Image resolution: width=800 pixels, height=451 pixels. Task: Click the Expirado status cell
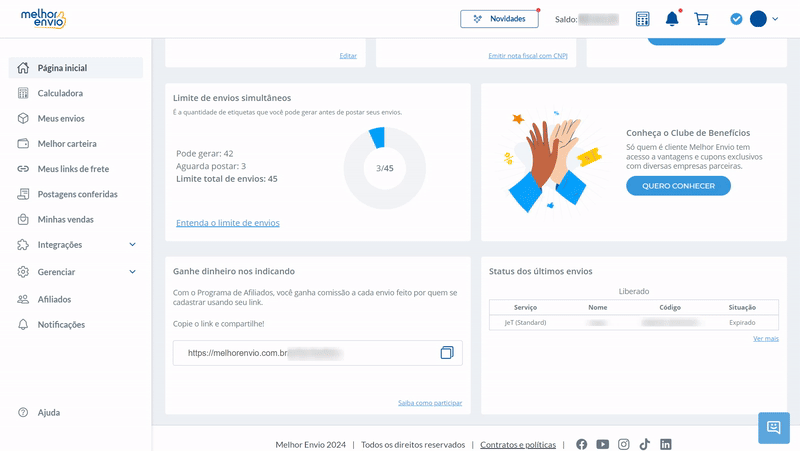click(742, 322)
